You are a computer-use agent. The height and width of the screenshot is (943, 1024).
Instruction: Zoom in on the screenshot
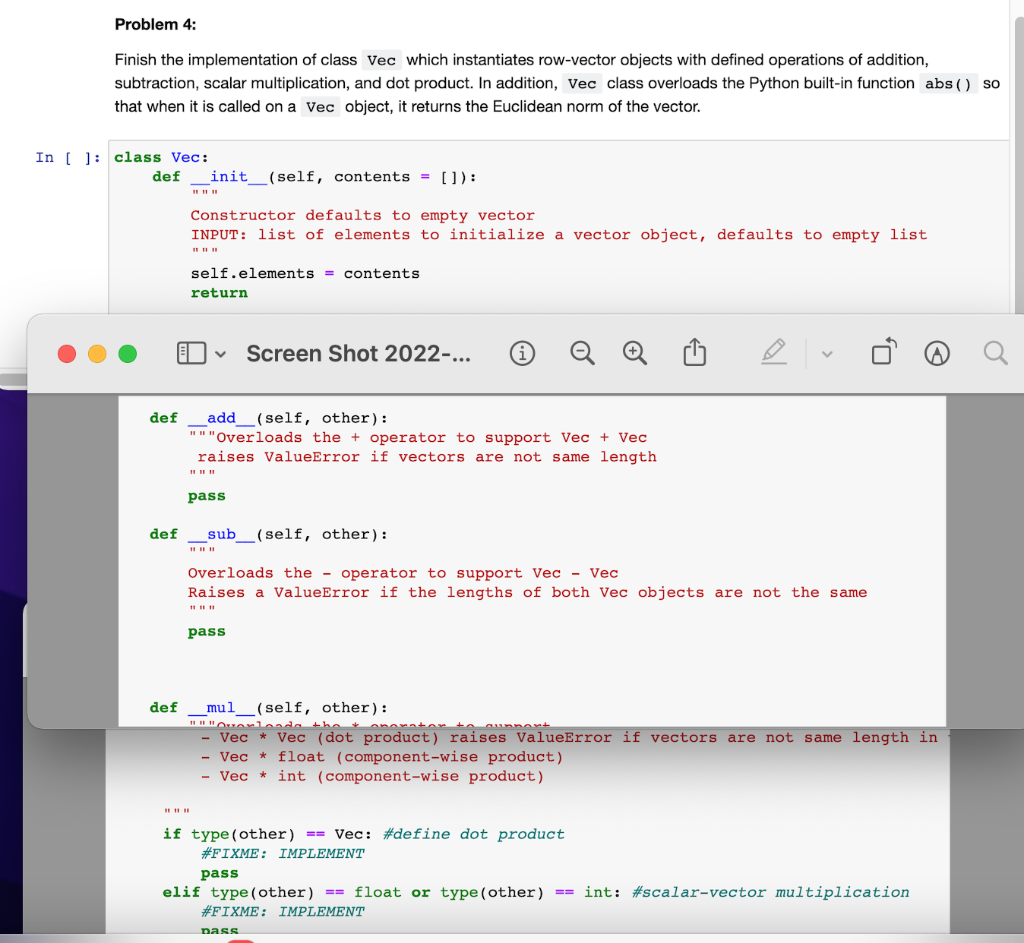point(635,353)
